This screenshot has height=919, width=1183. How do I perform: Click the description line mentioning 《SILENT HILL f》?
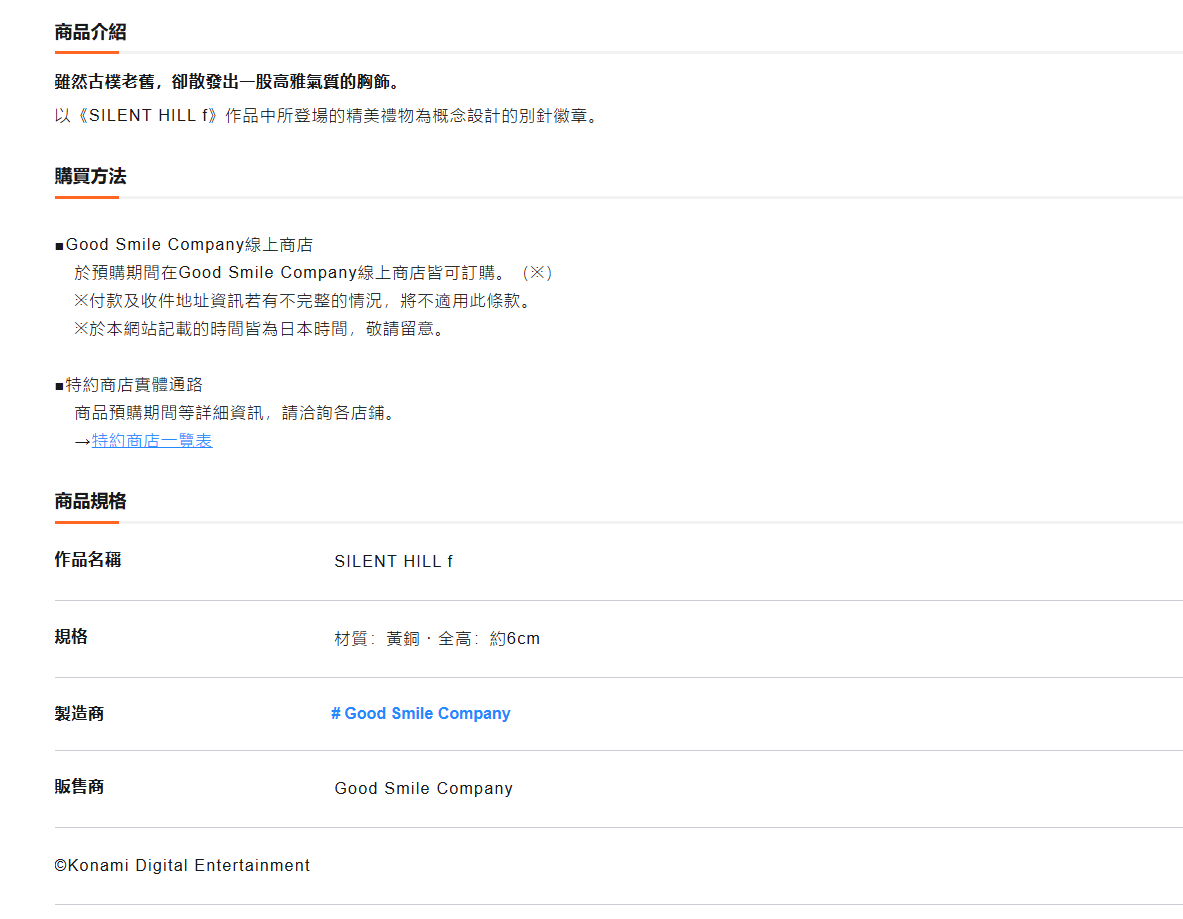pos(326,116)
